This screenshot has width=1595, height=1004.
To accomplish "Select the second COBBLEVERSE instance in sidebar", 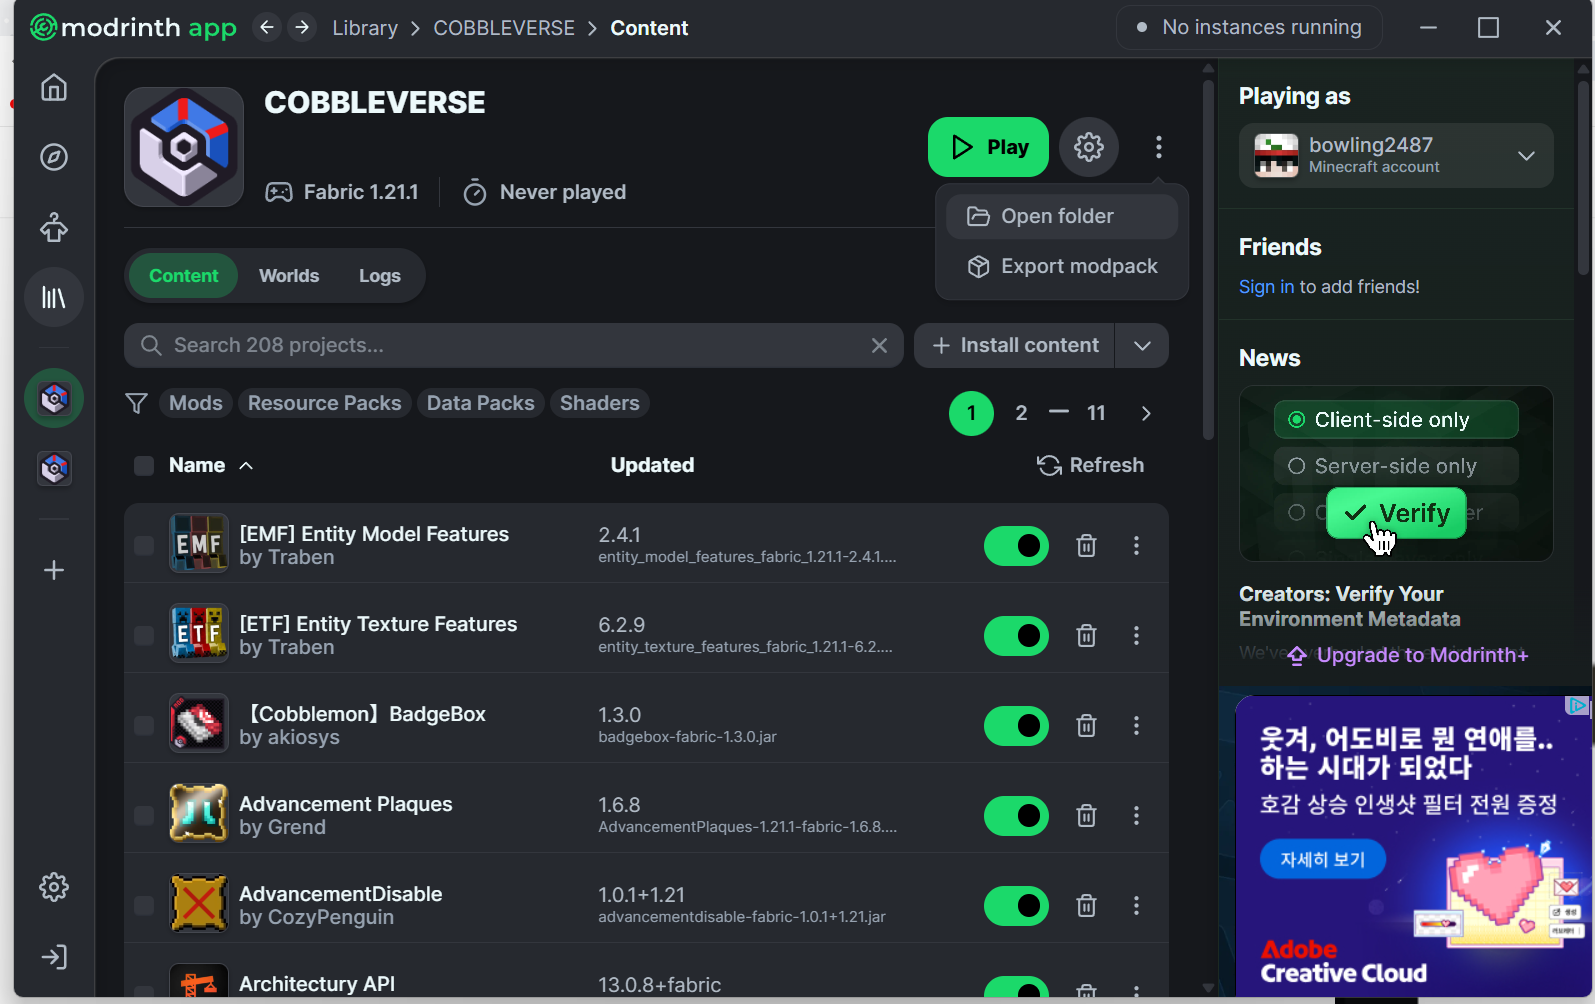I will pos(54,468).
